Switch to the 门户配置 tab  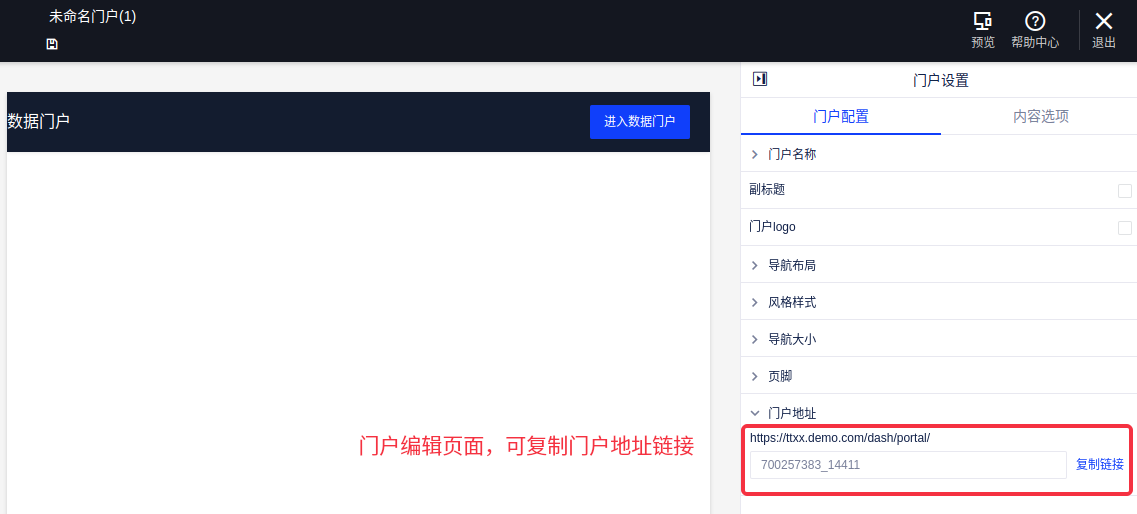coord(841,116)
